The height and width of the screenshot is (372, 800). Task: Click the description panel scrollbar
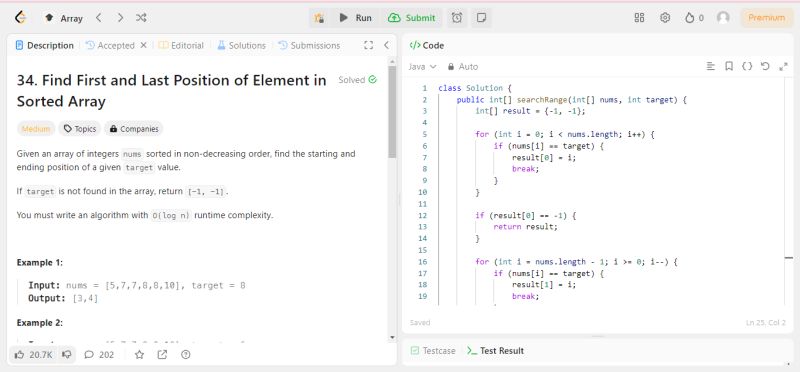click(392, 112)
